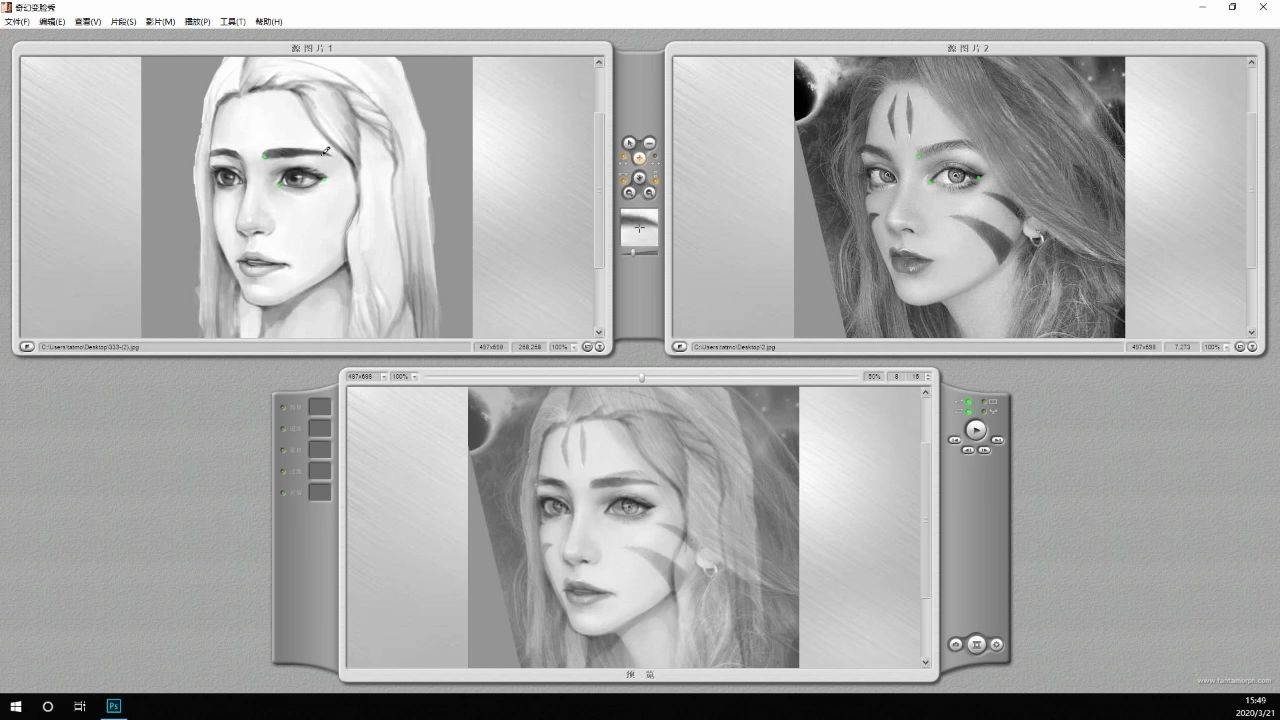Click the export movie film icon

click(x=977, y=645)
